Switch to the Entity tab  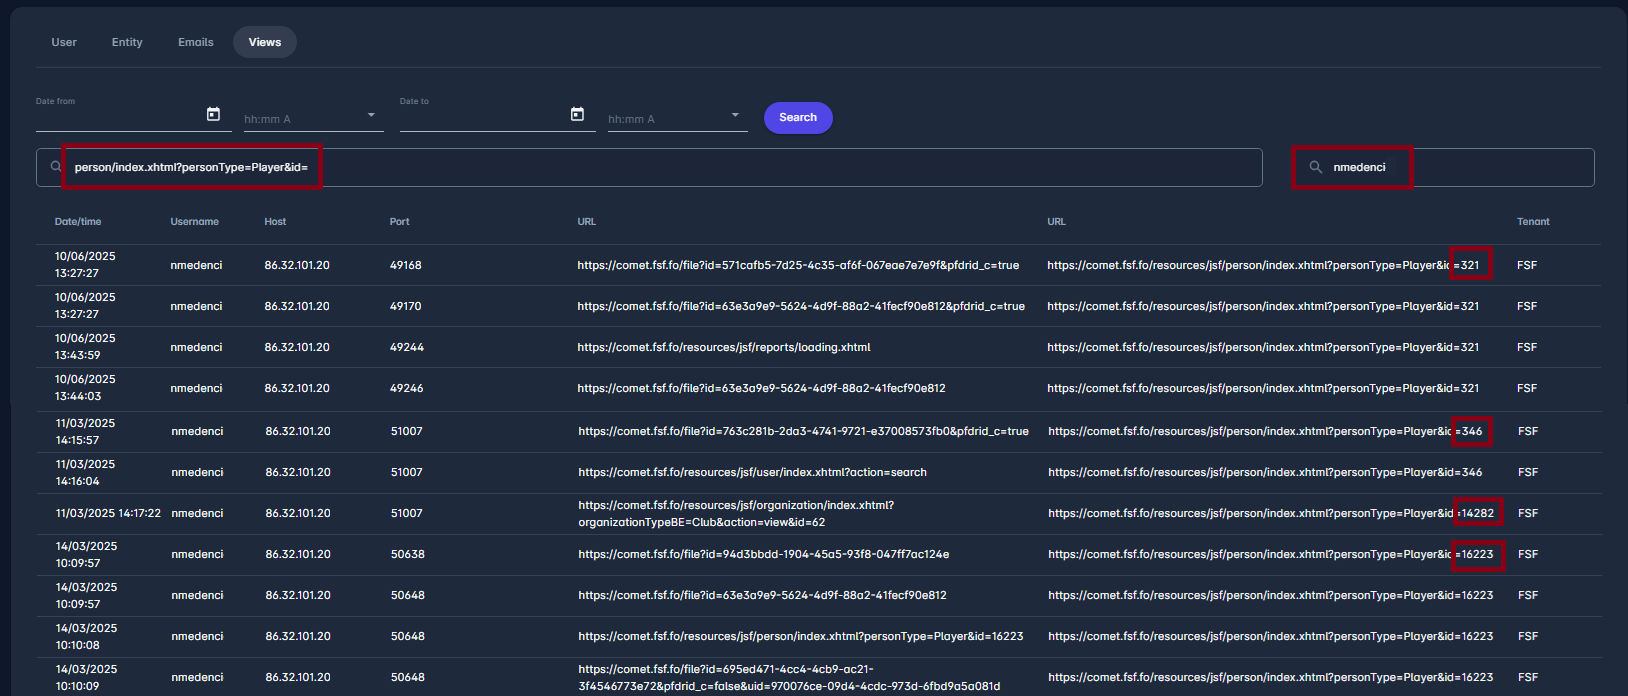127,42
